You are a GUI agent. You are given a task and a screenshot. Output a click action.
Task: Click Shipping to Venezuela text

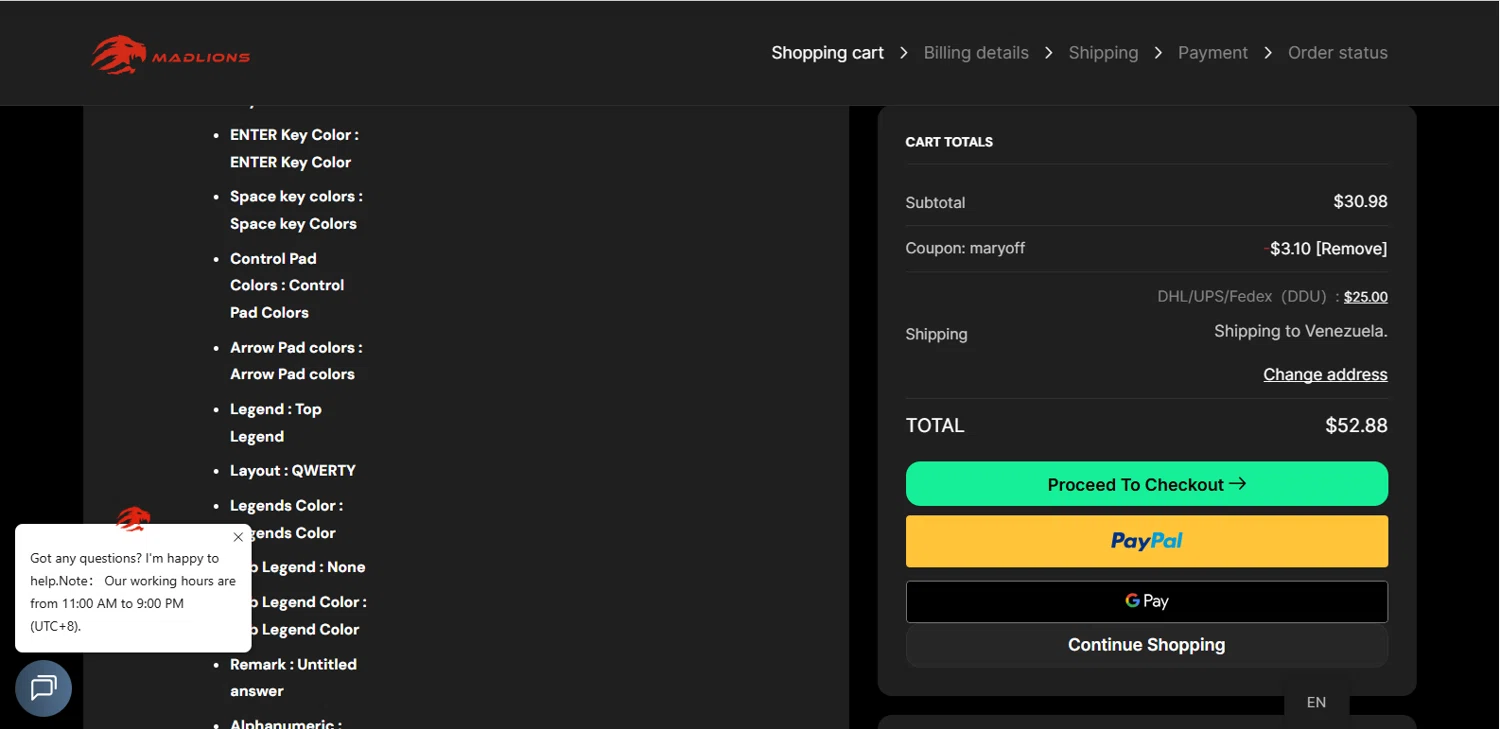coord(1300,331)
